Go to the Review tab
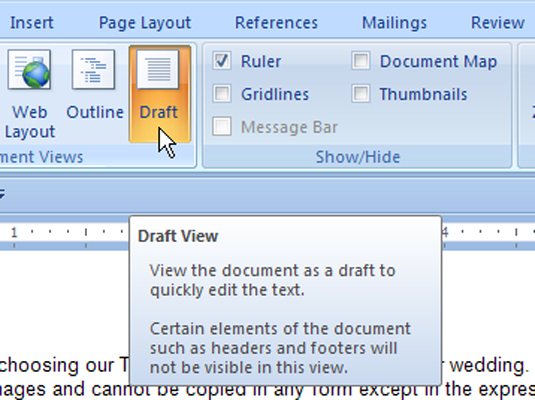535x400 pixels. [497, 23]
